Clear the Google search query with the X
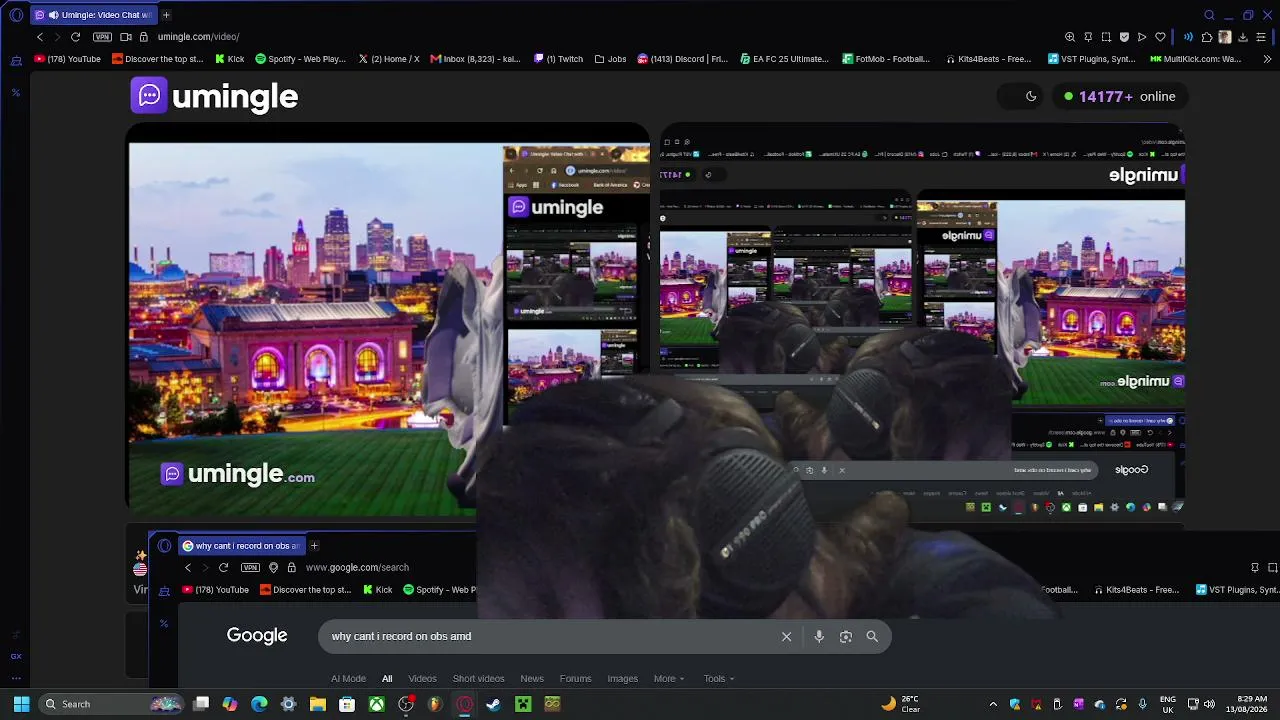 tap(786, 636)
